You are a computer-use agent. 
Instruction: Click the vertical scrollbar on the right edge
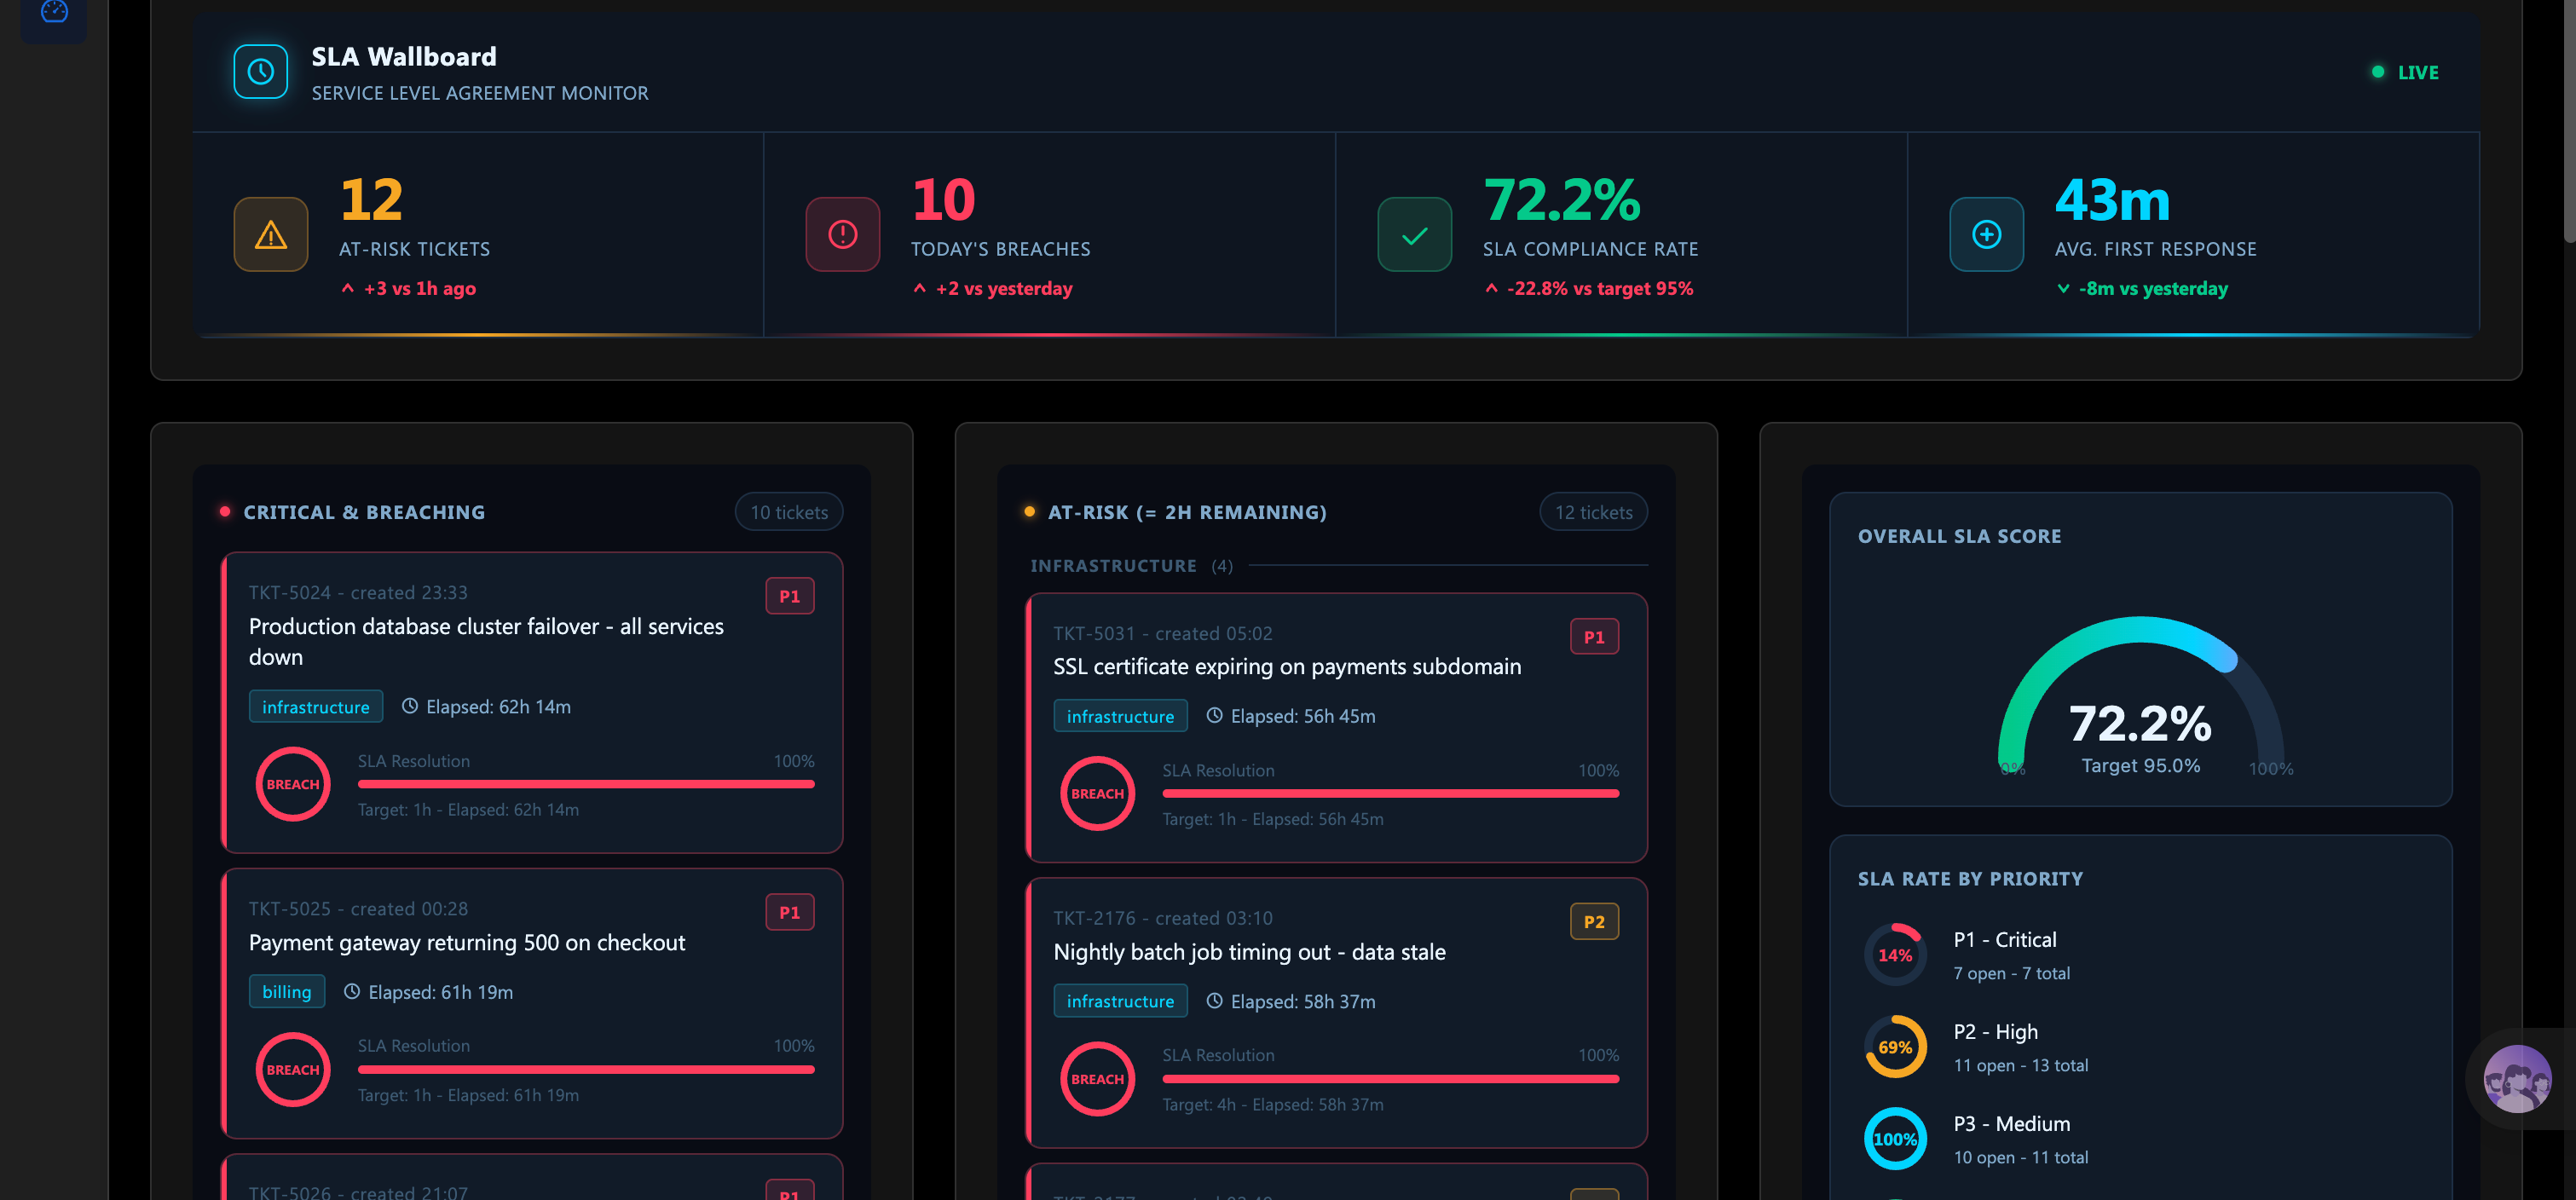tap(2569, 120)
